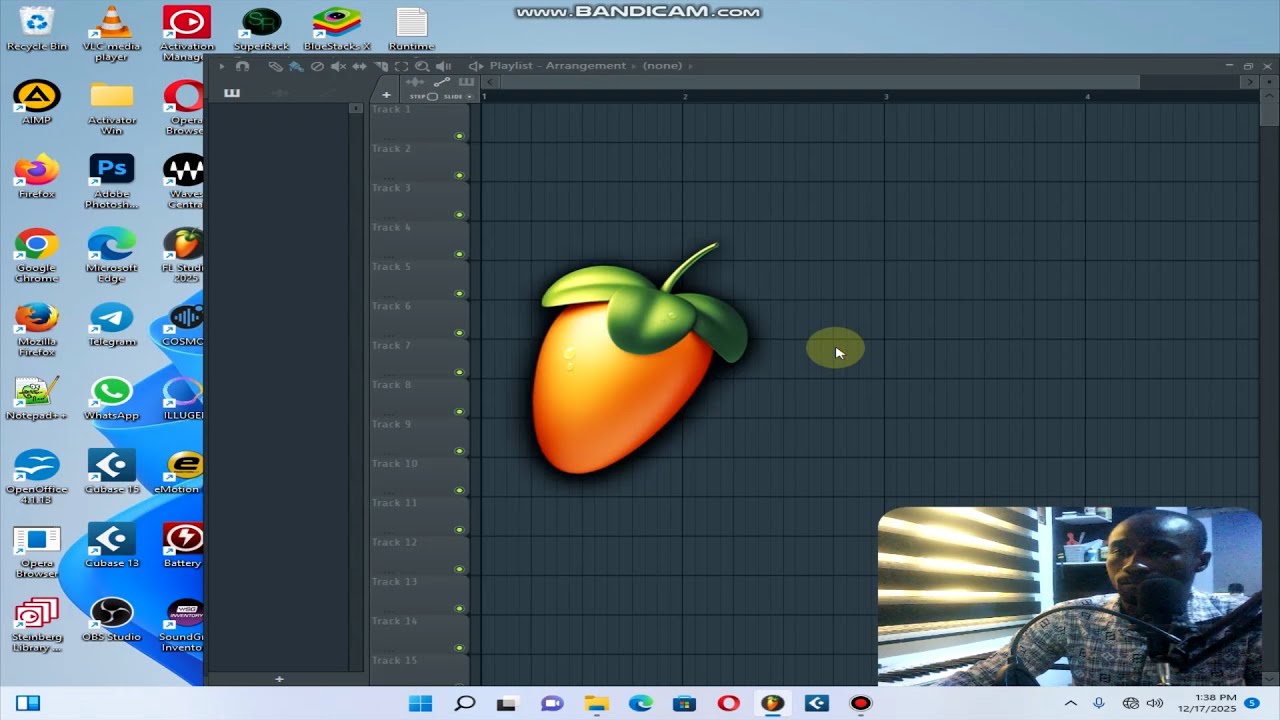This screenshot has width=1280, height=720.
Task: Select the Zoom magnifier tool
Action: click(x=422, y=66)
